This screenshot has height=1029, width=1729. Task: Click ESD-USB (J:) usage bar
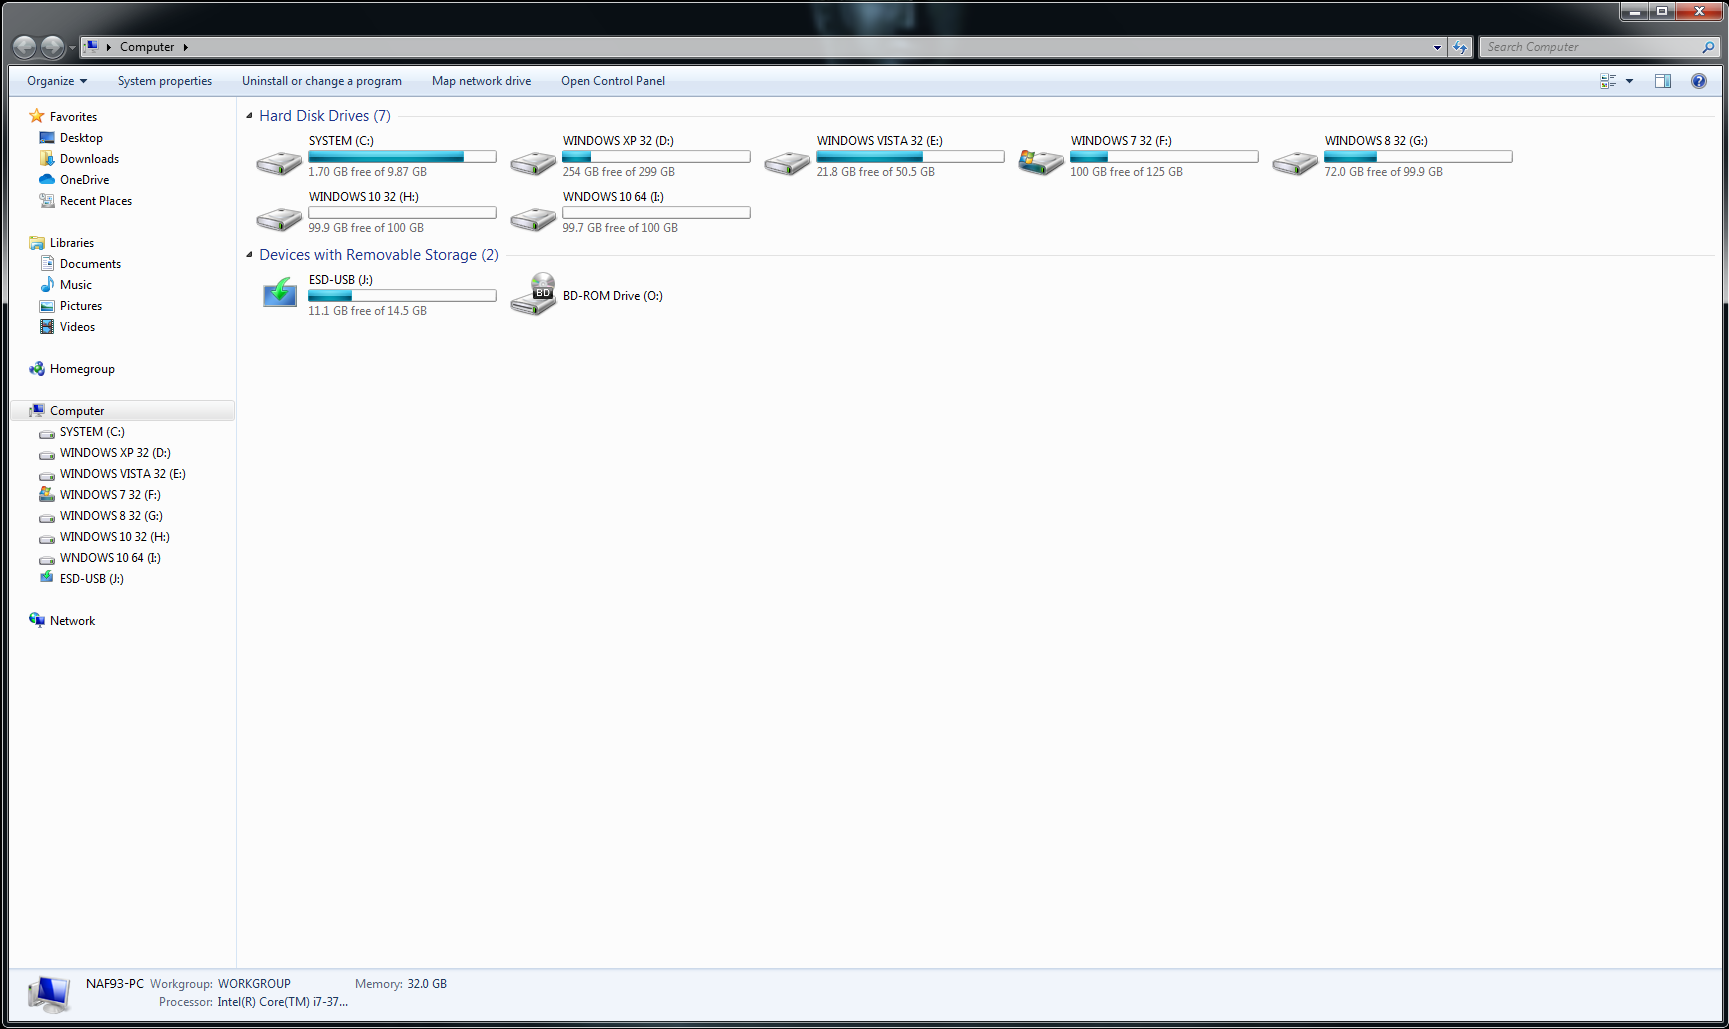pos(402,296)
